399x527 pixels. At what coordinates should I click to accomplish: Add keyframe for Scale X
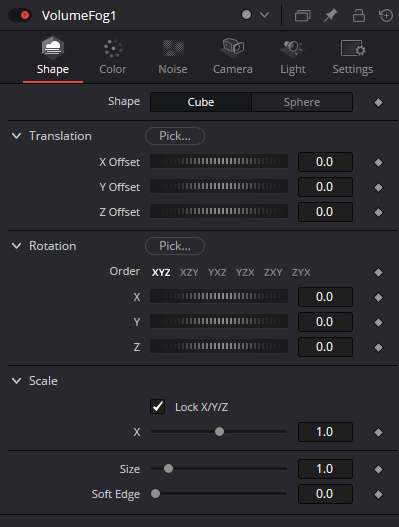[x=378, y=432]
